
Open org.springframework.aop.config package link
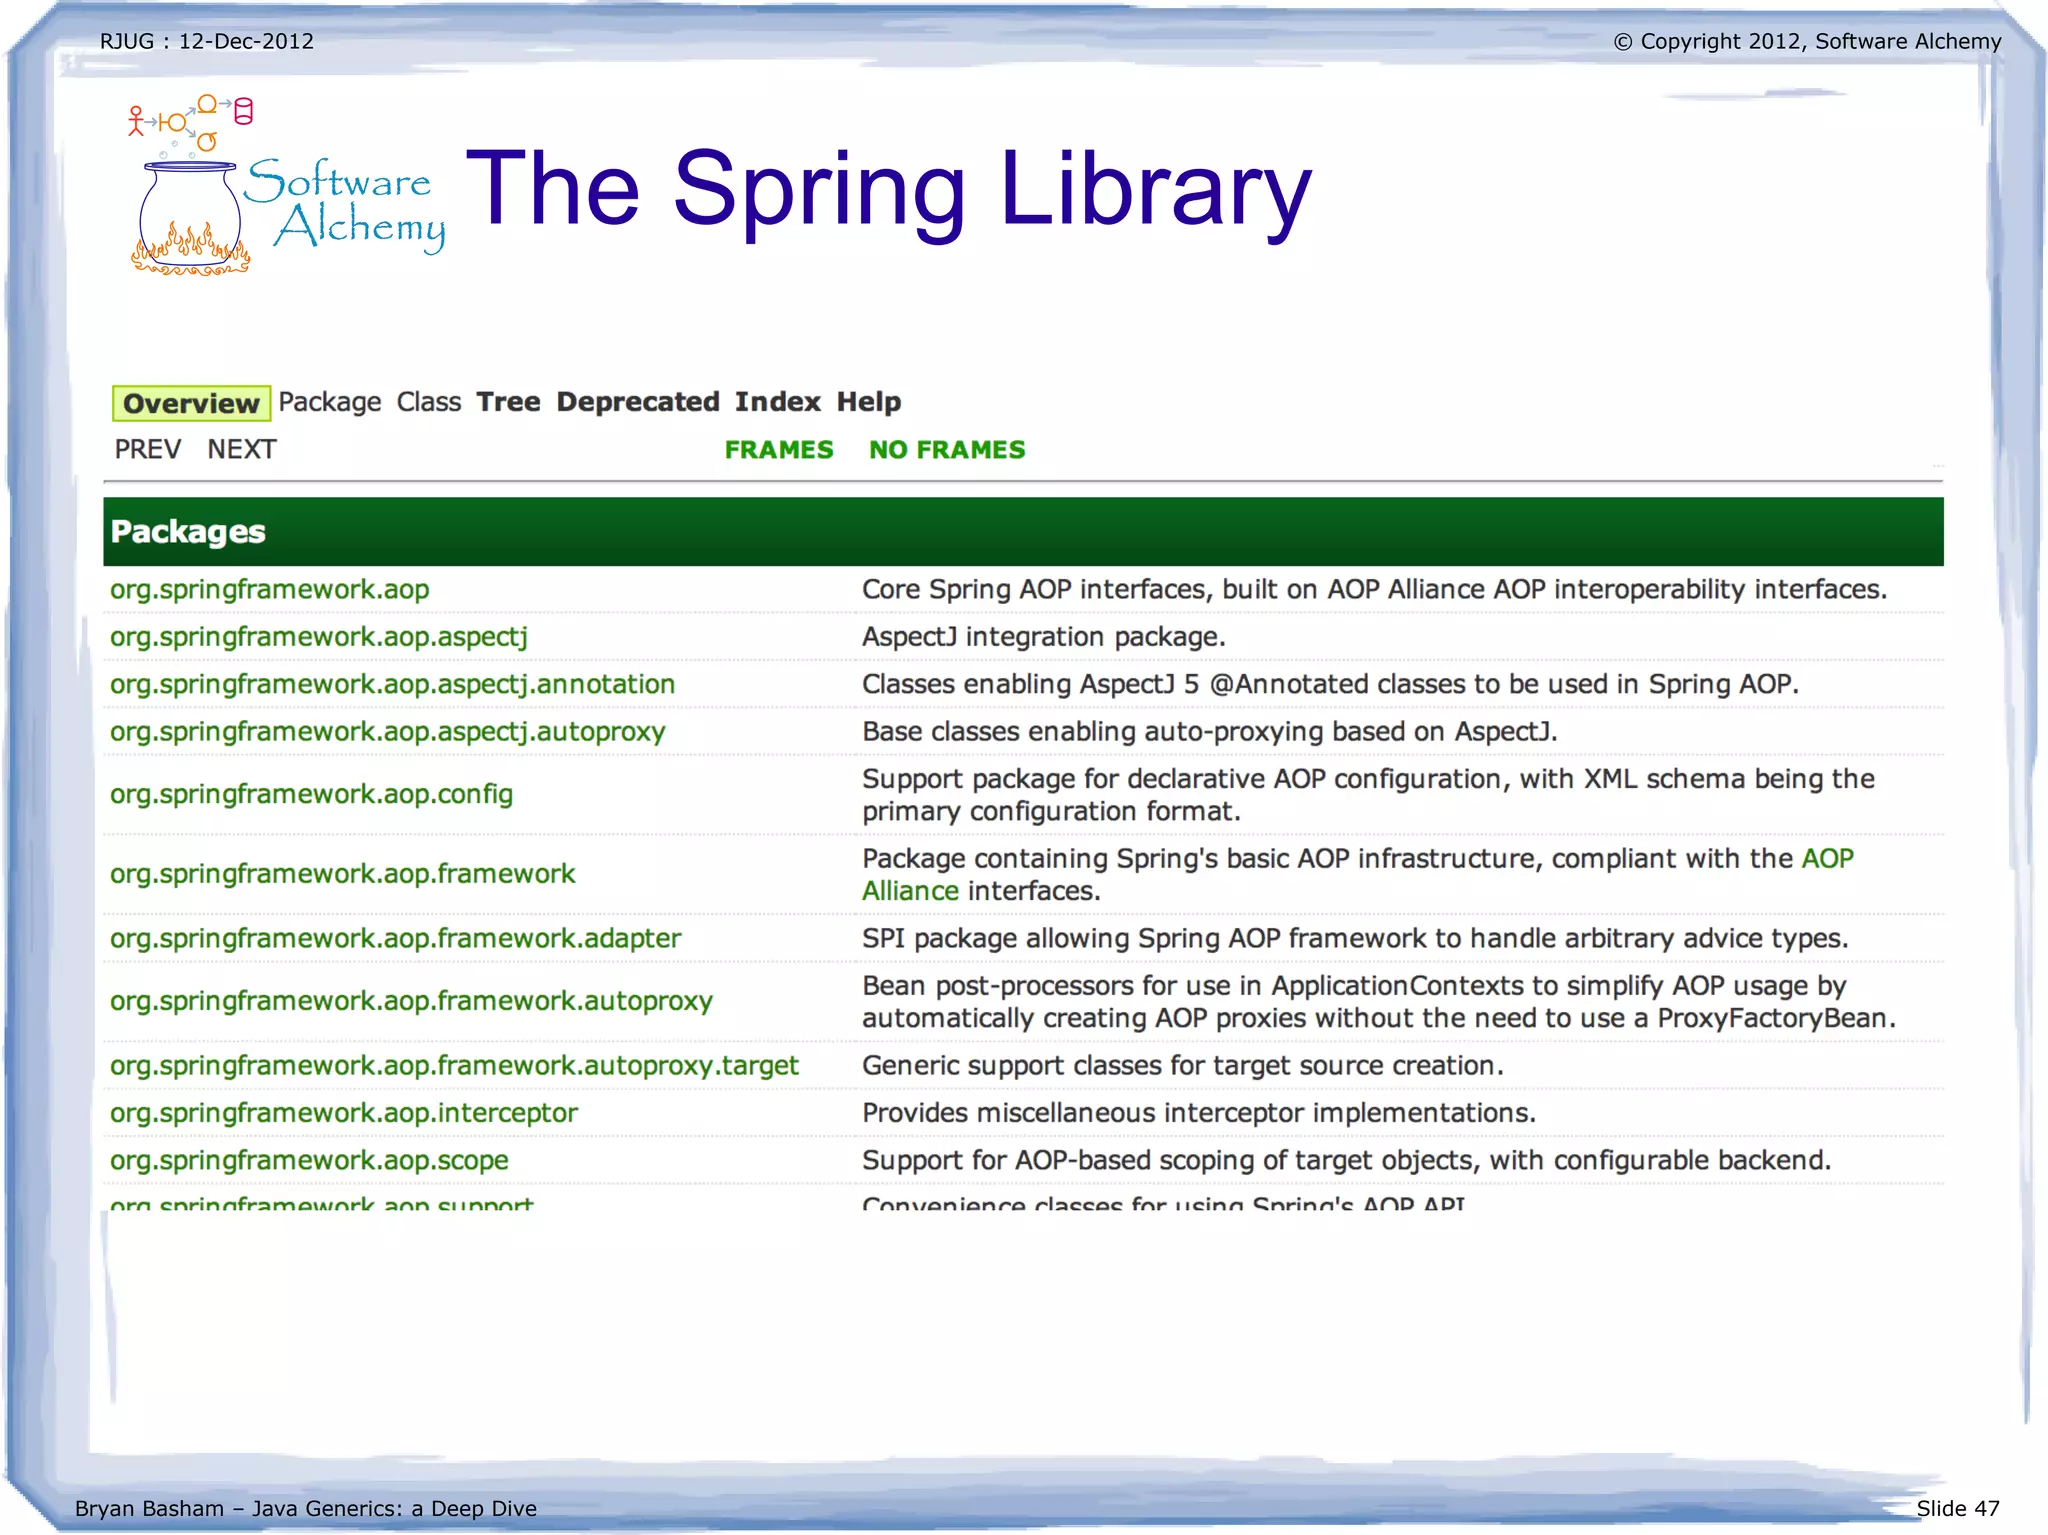311,794
